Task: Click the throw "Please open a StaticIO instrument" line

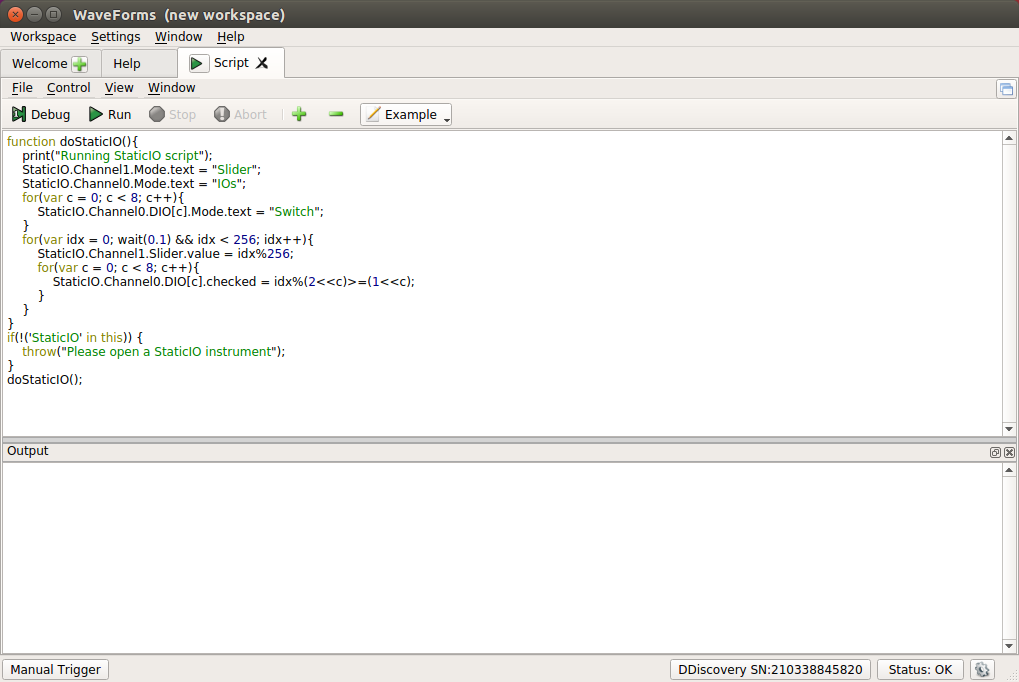Action: click(x=153, y=352)
